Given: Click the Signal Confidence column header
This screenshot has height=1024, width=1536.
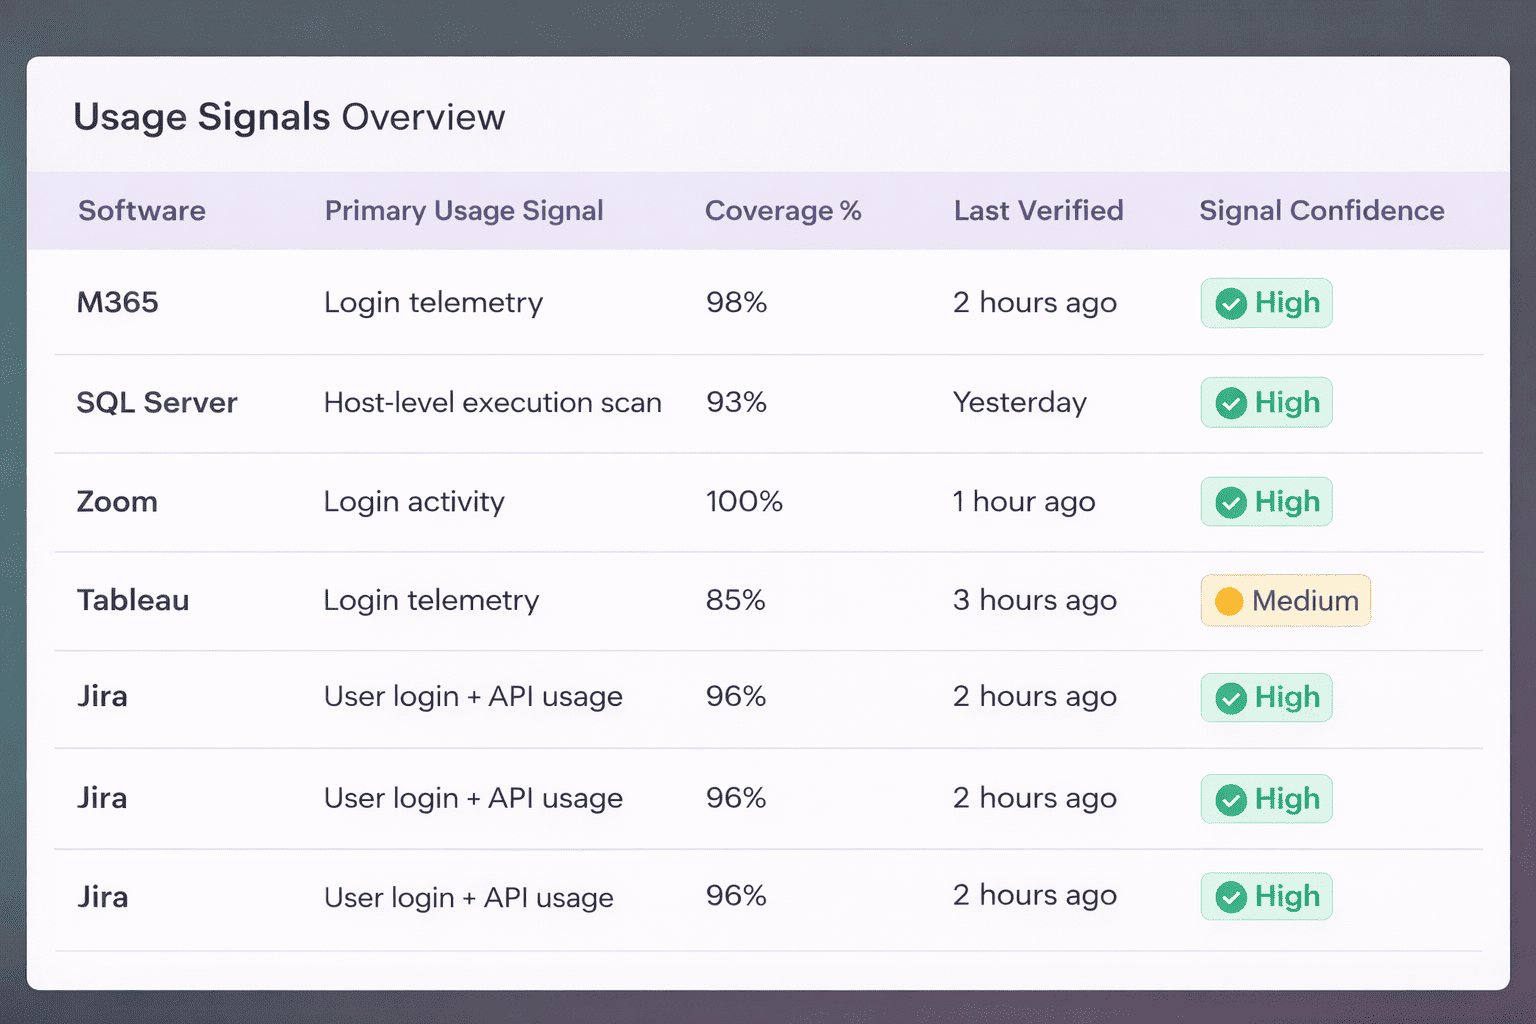Looking at the screenshot, I should tap(1321, 211).
